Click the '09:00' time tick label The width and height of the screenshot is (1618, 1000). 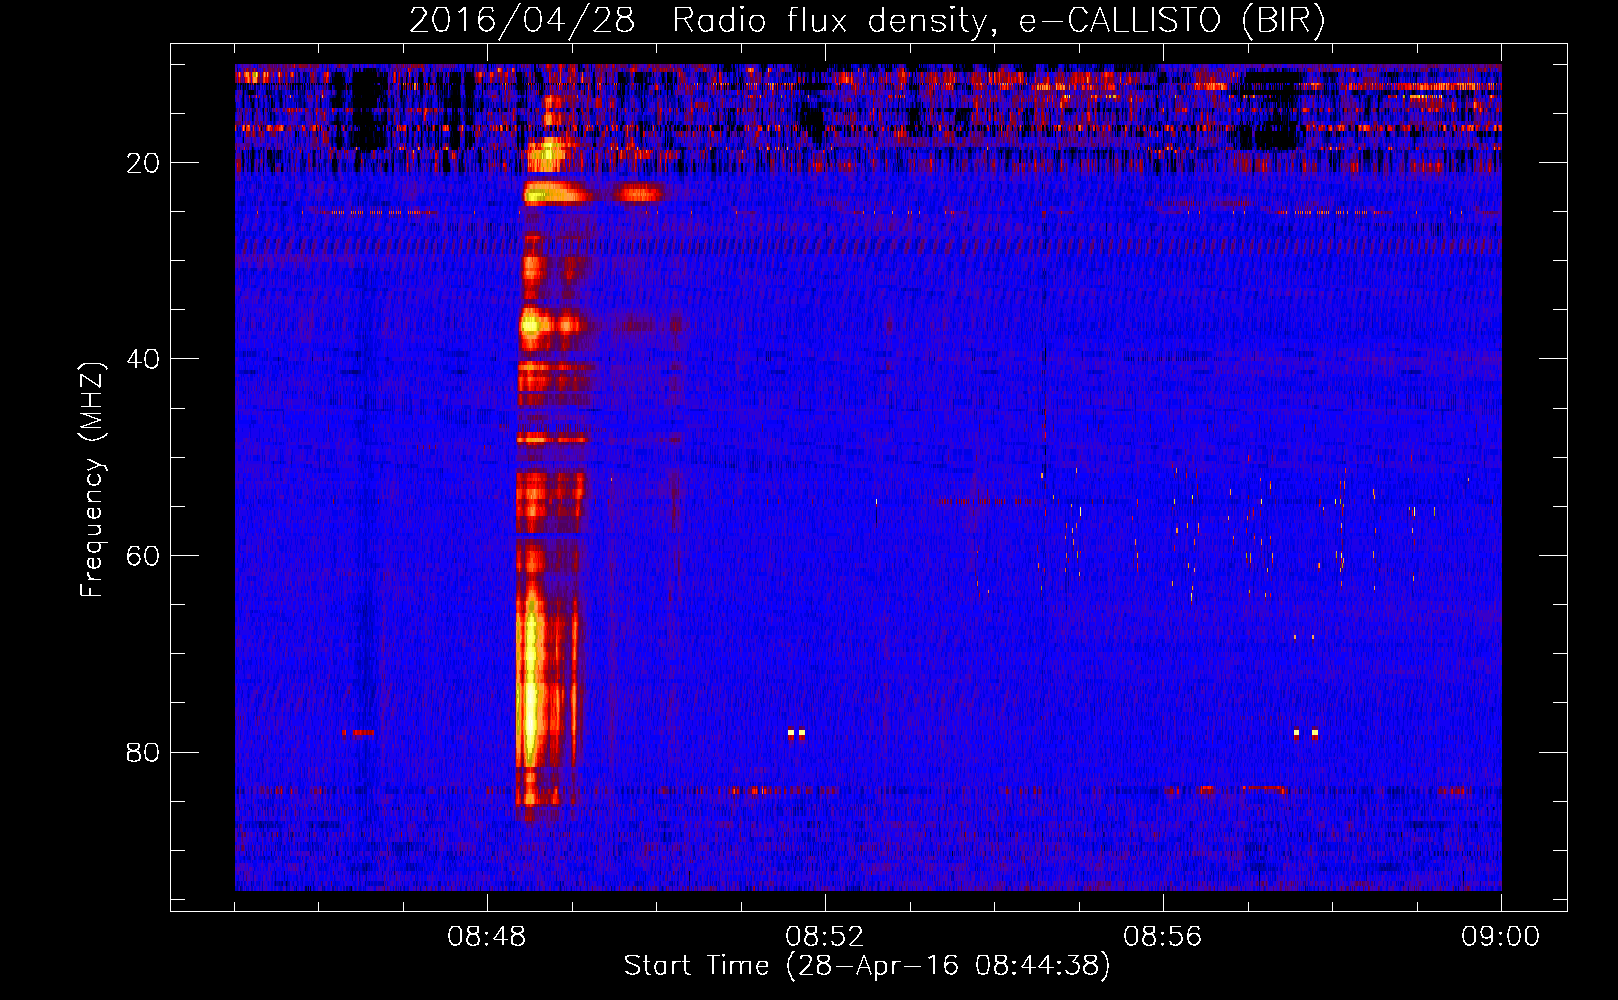coord(1501,937)
